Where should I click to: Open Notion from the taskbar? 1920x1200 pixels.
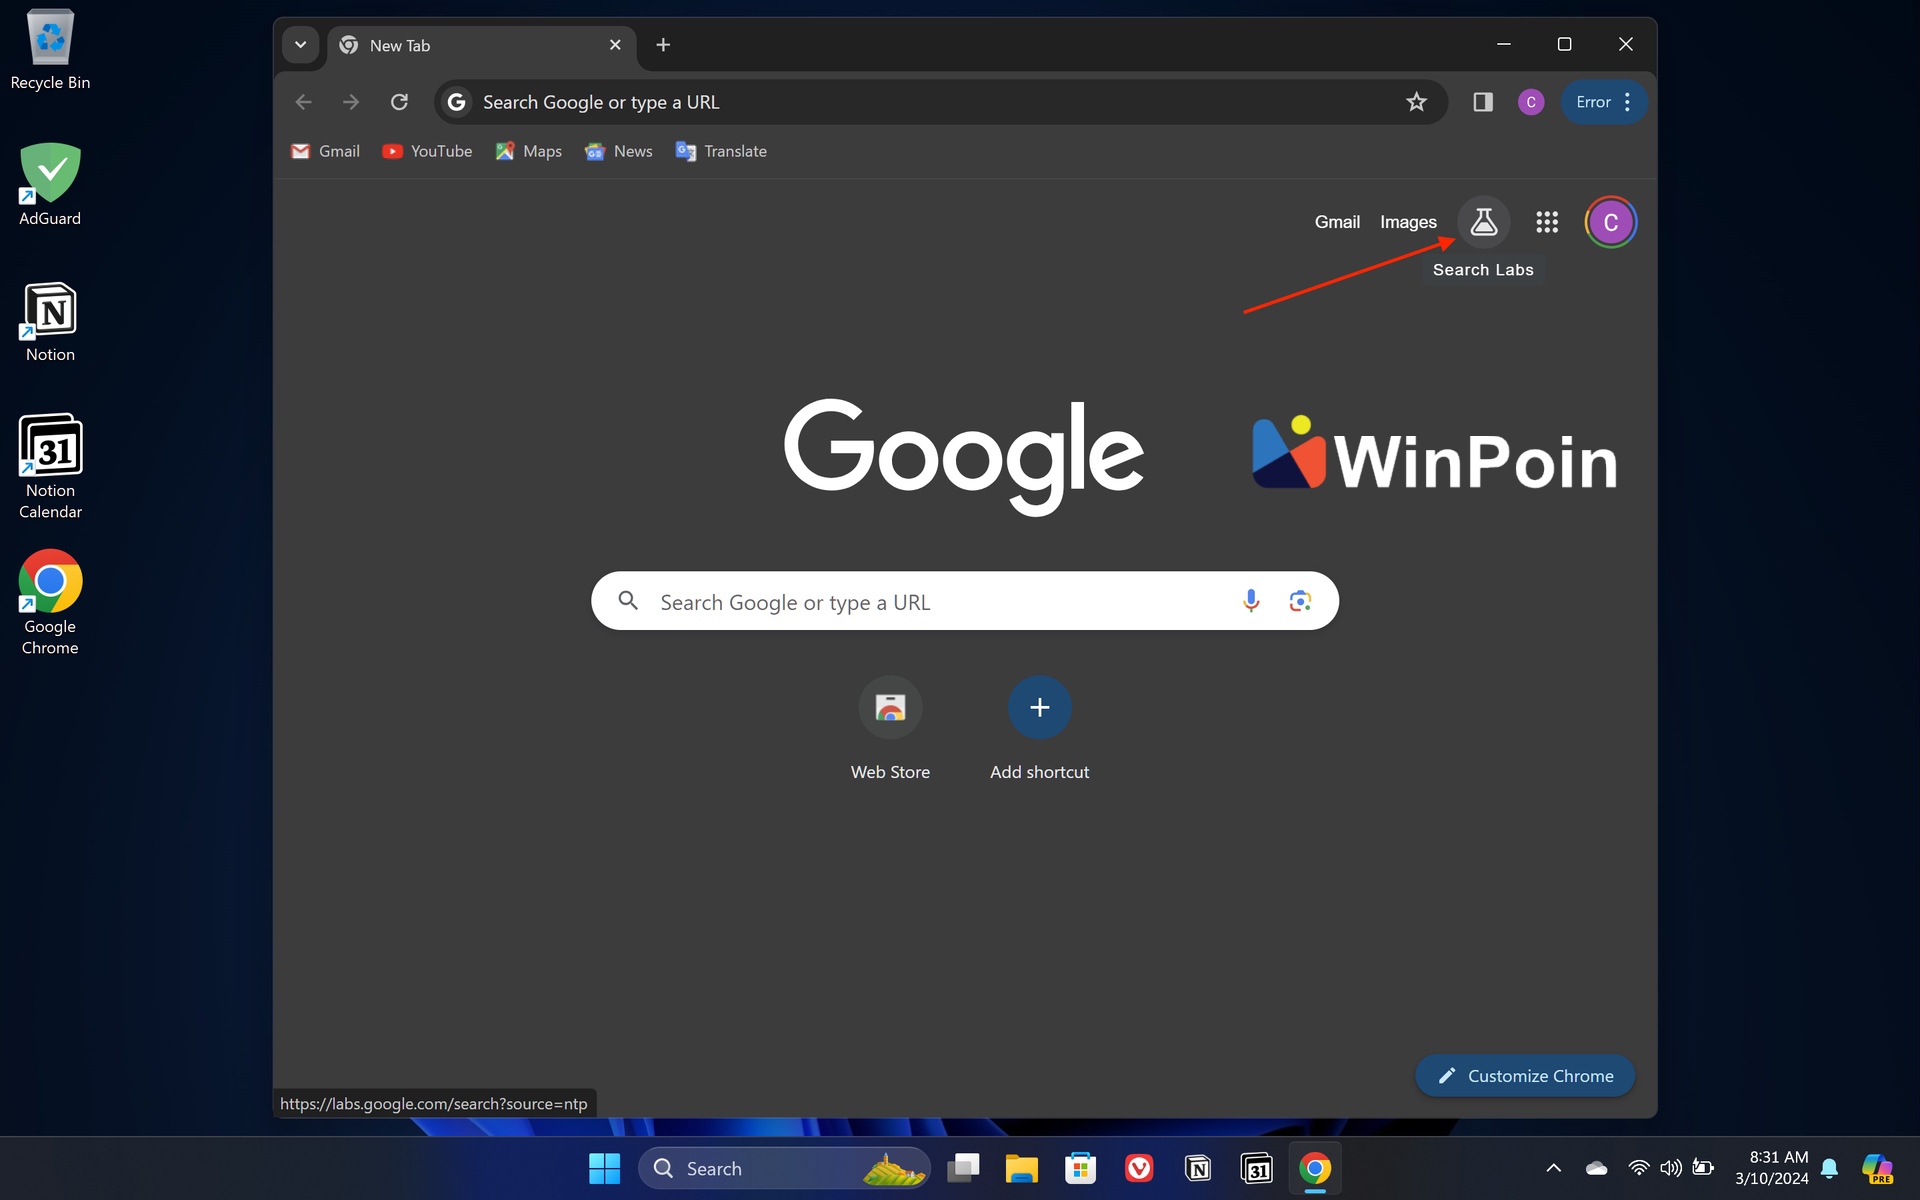pos(1198,1168)
